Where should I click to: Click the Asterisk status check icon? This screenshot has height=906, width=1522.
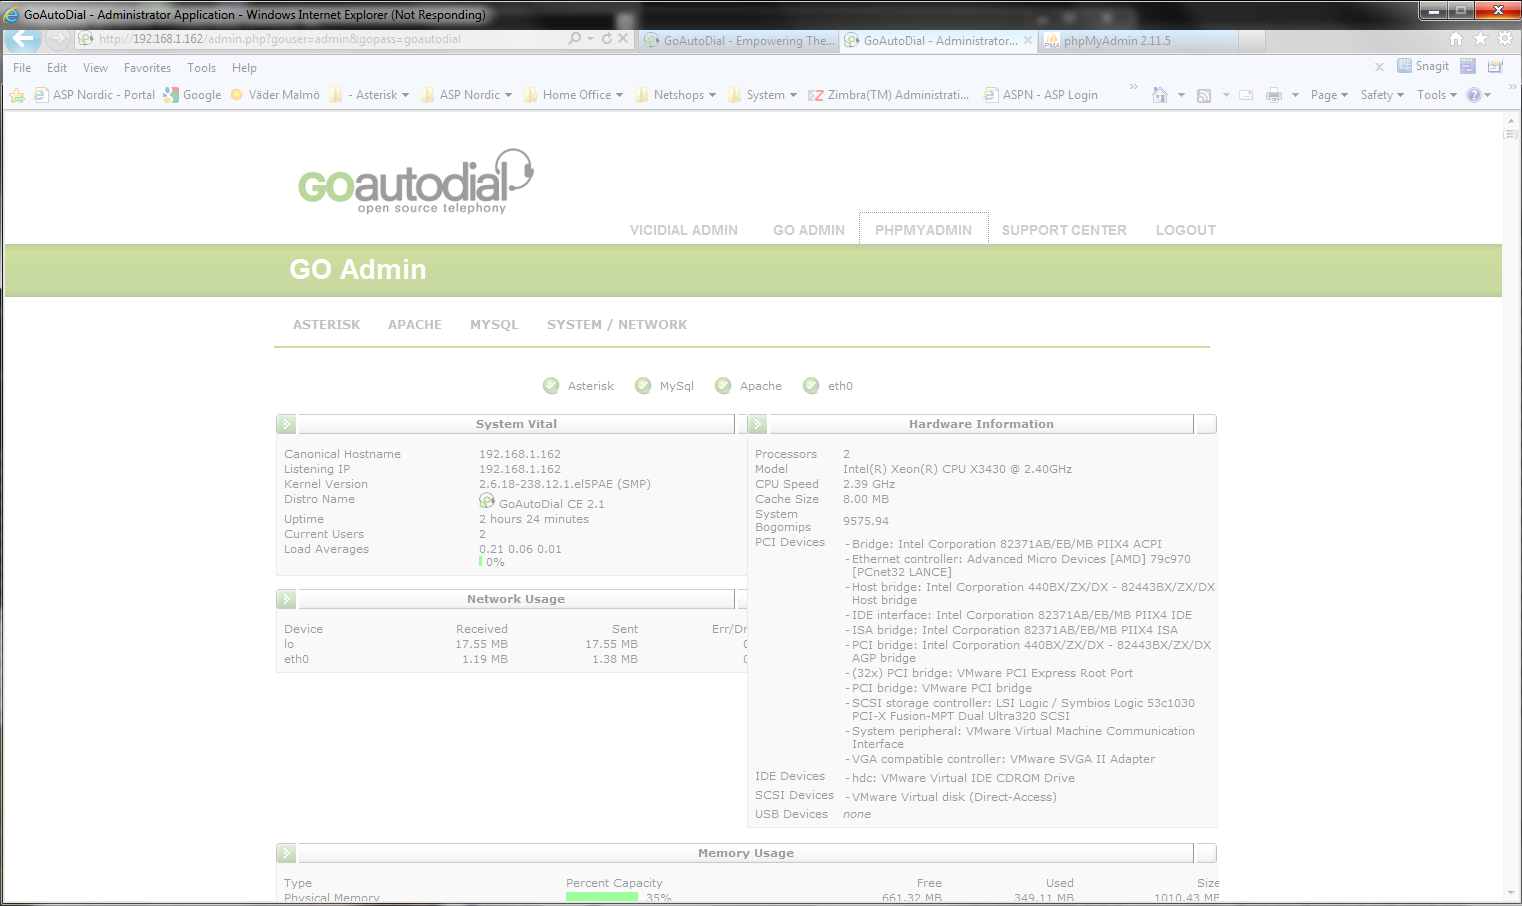pos(551,386)
